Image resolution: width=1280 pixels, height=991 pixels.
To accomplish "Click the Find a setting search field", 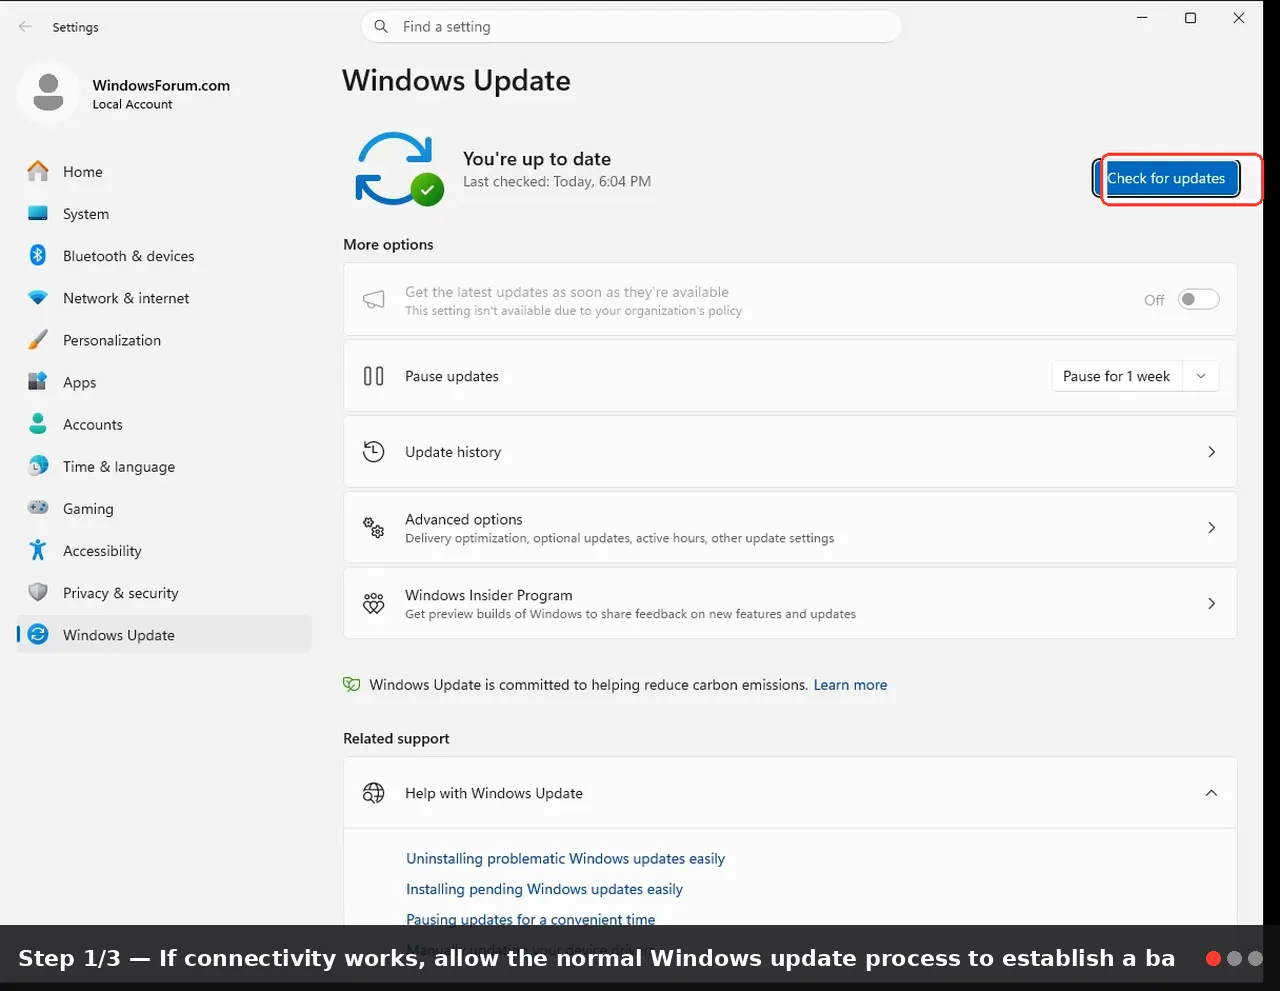I will coord(631,27).
